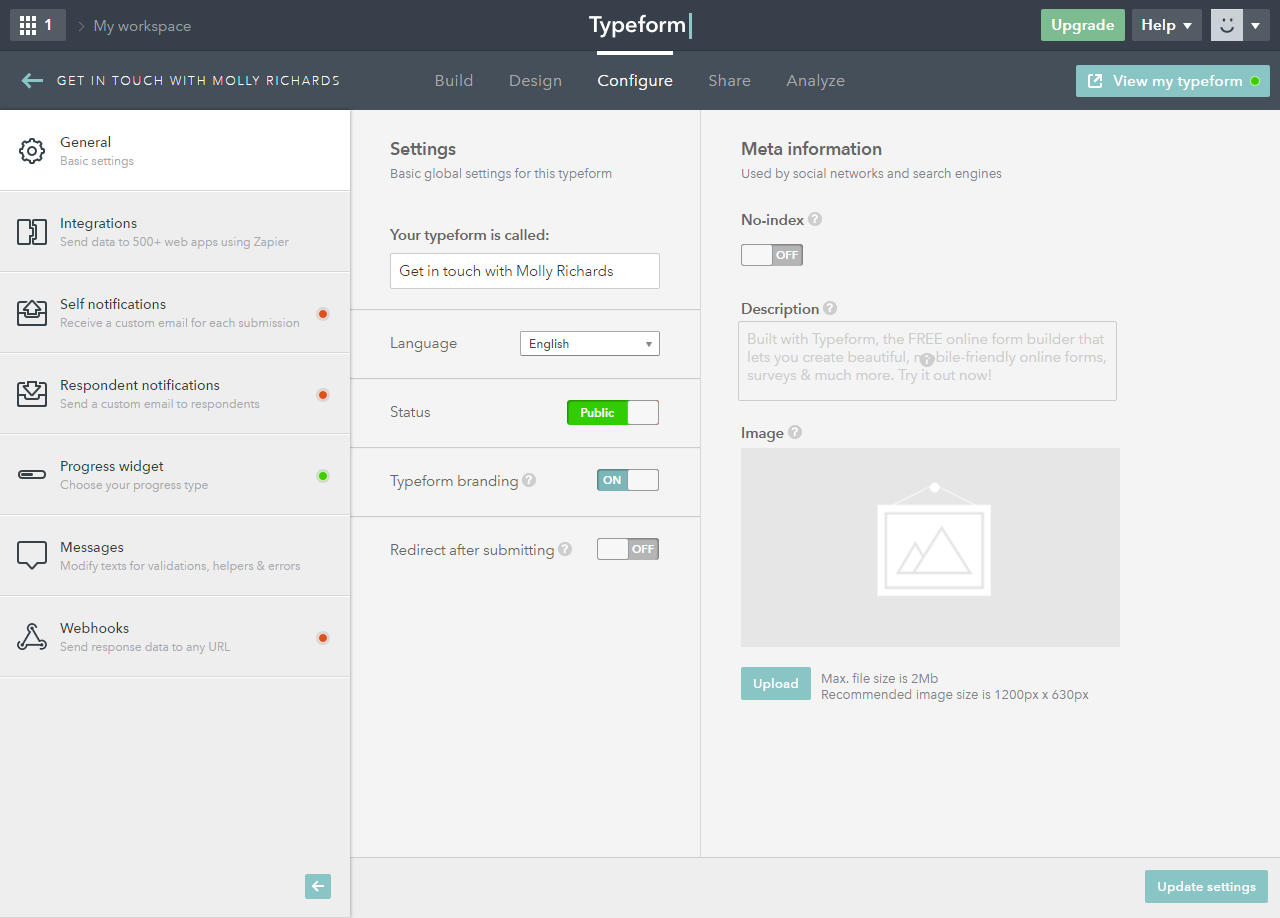Click the typeform name input field
This screenshot has height=918, width=1280.
(x=525, y=271)
